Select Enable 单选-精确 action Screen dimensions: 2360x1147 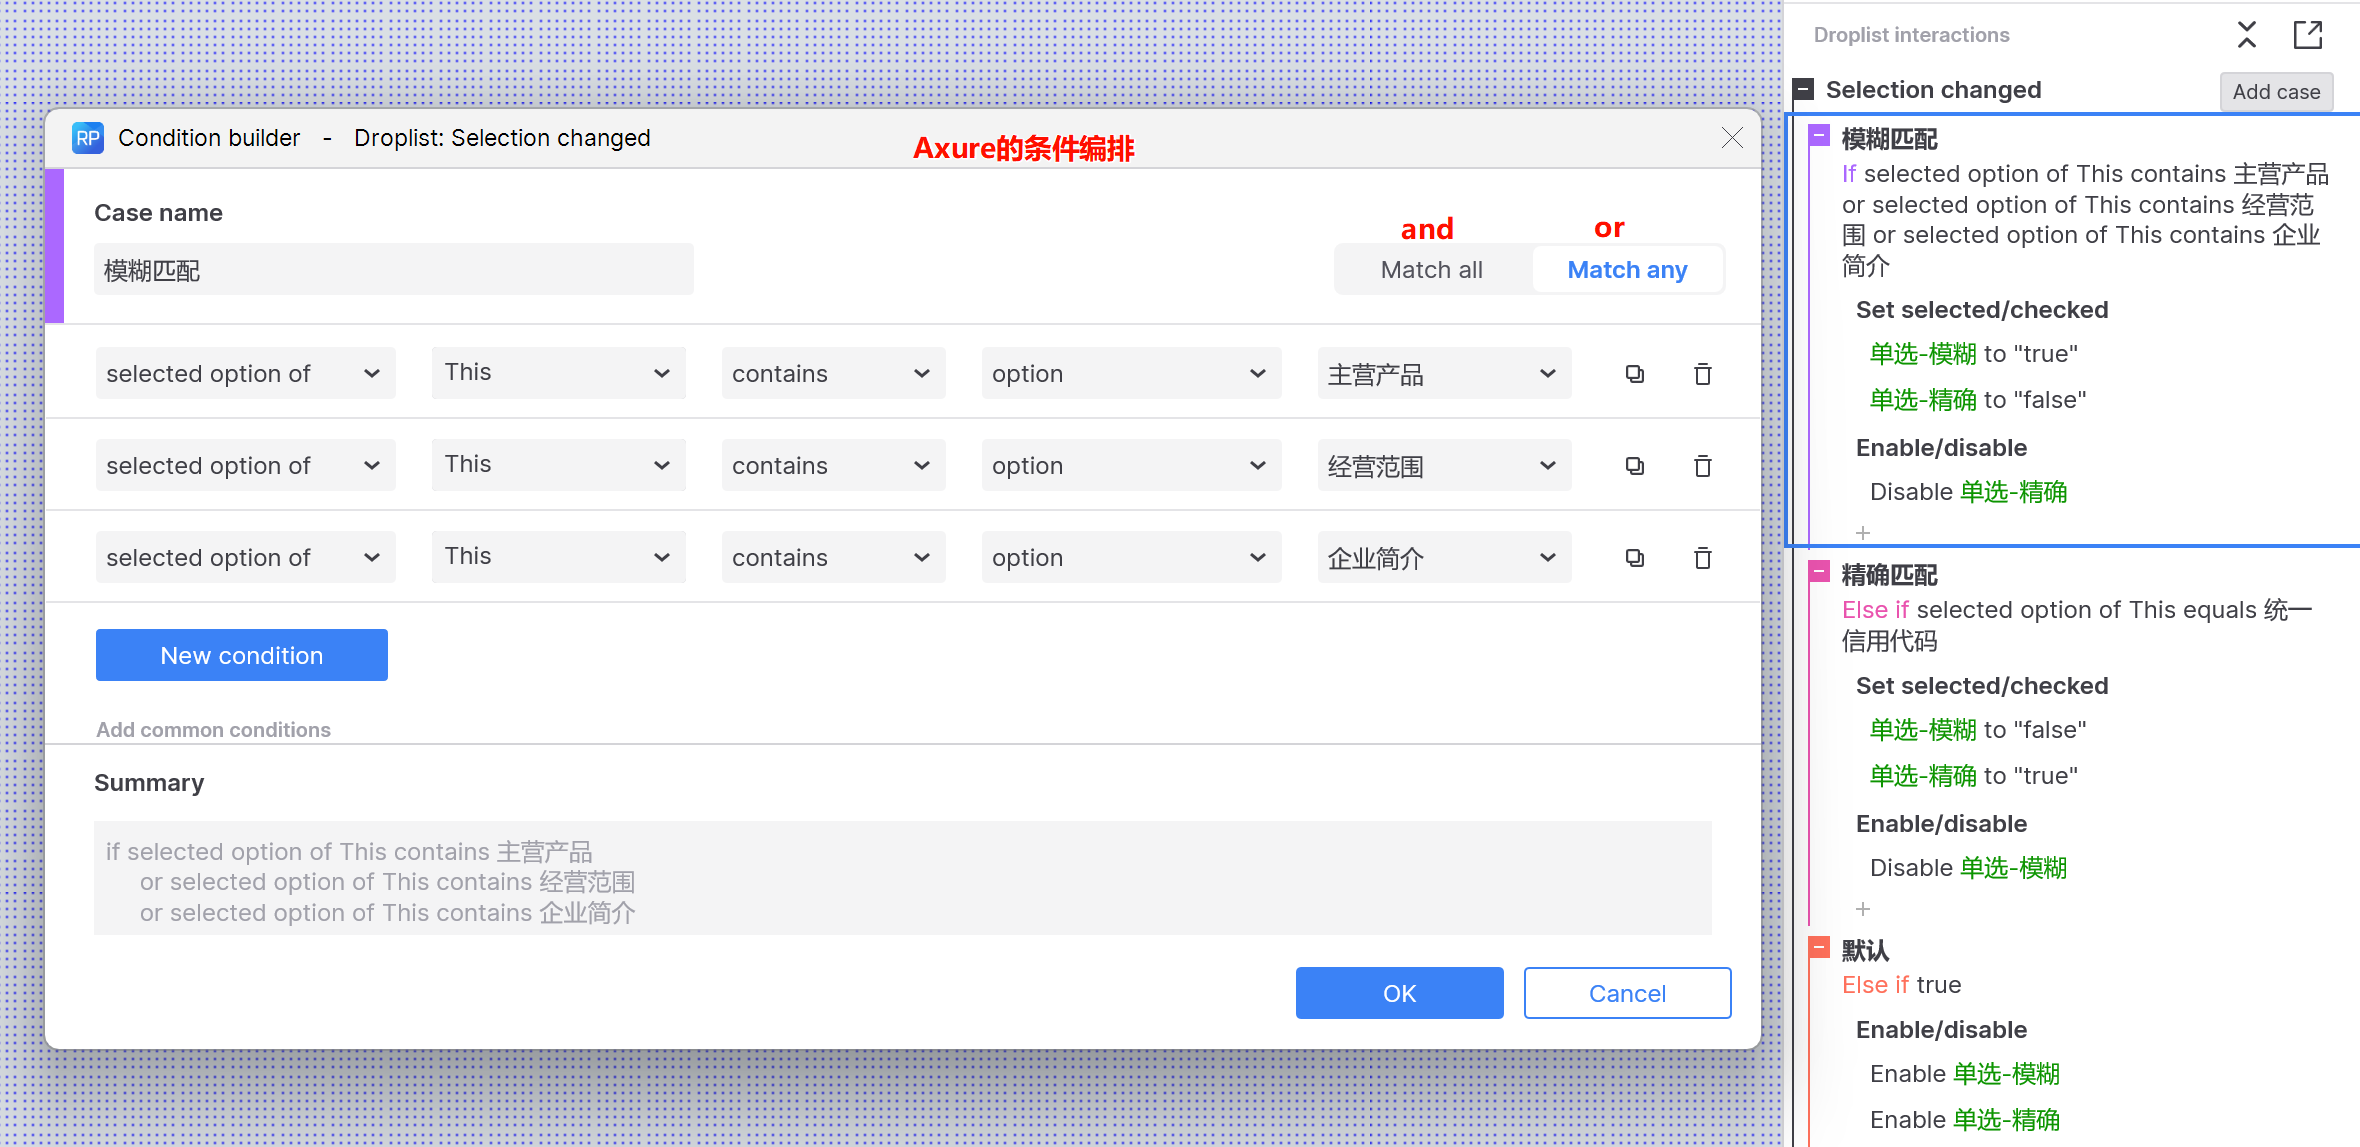(x=1965, y=1120)
